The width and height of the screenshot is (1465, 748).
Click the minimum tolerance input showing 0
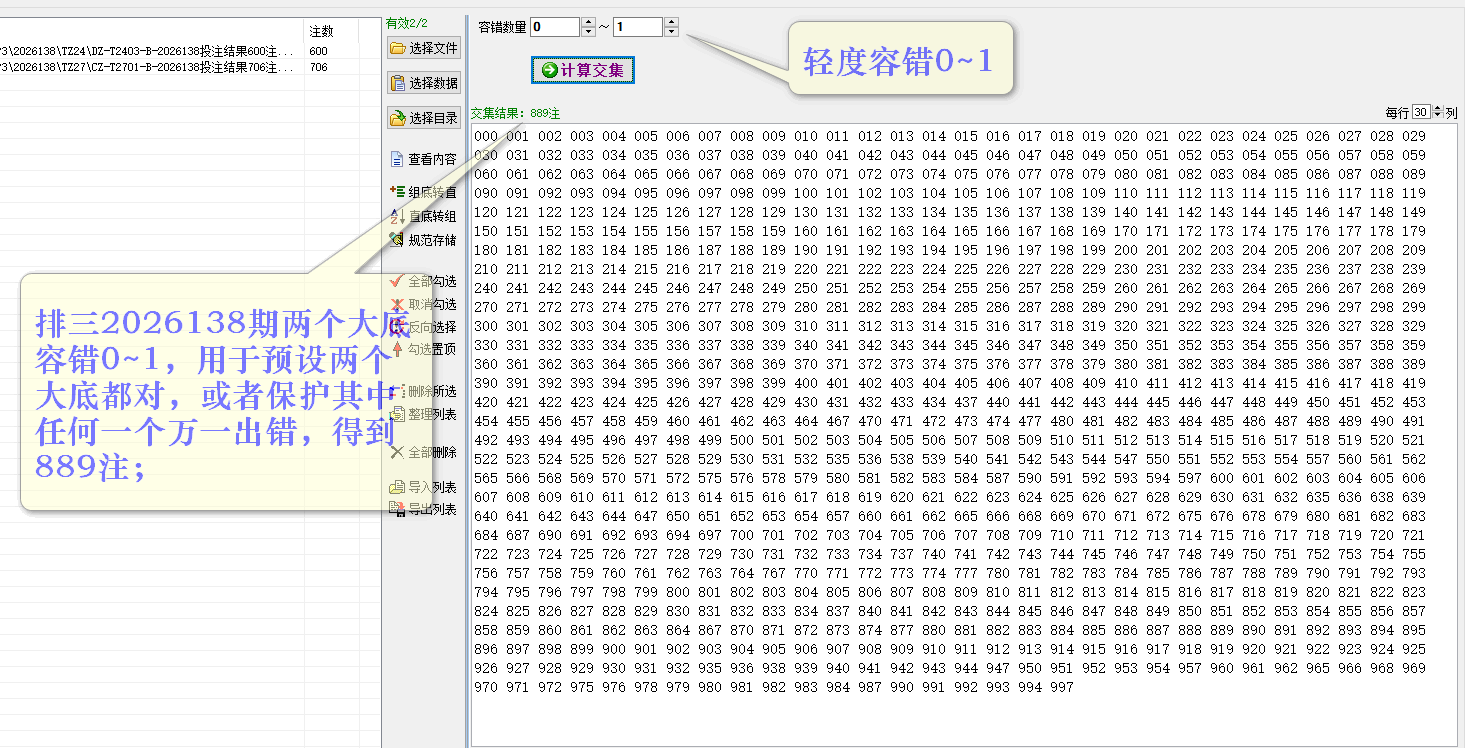pyautogui.click(x=555, y=27)
